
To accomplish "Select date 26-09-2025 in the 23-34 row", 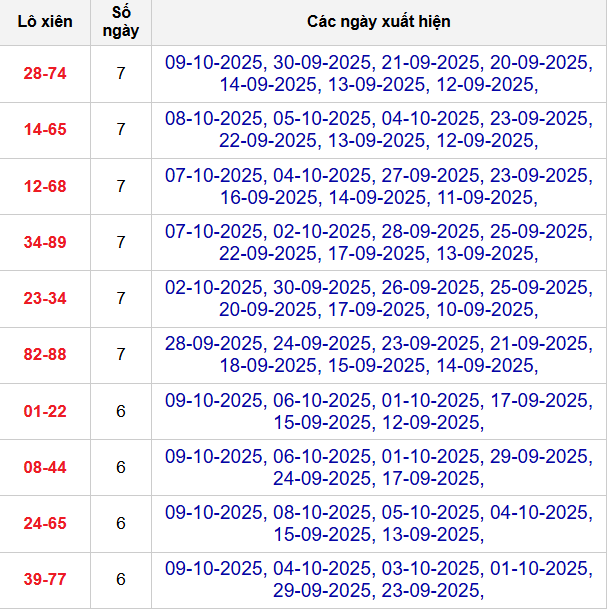I will click(430, 287).
